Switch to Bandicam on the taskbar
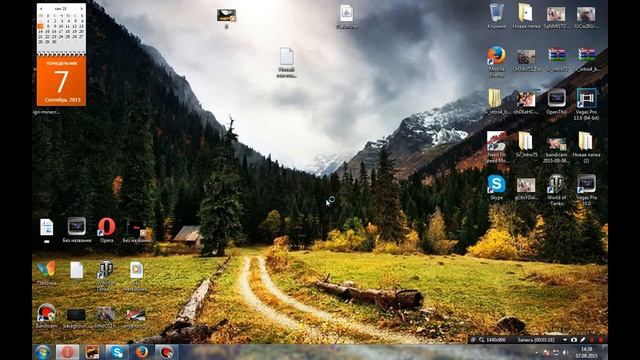 pos(166,352)
